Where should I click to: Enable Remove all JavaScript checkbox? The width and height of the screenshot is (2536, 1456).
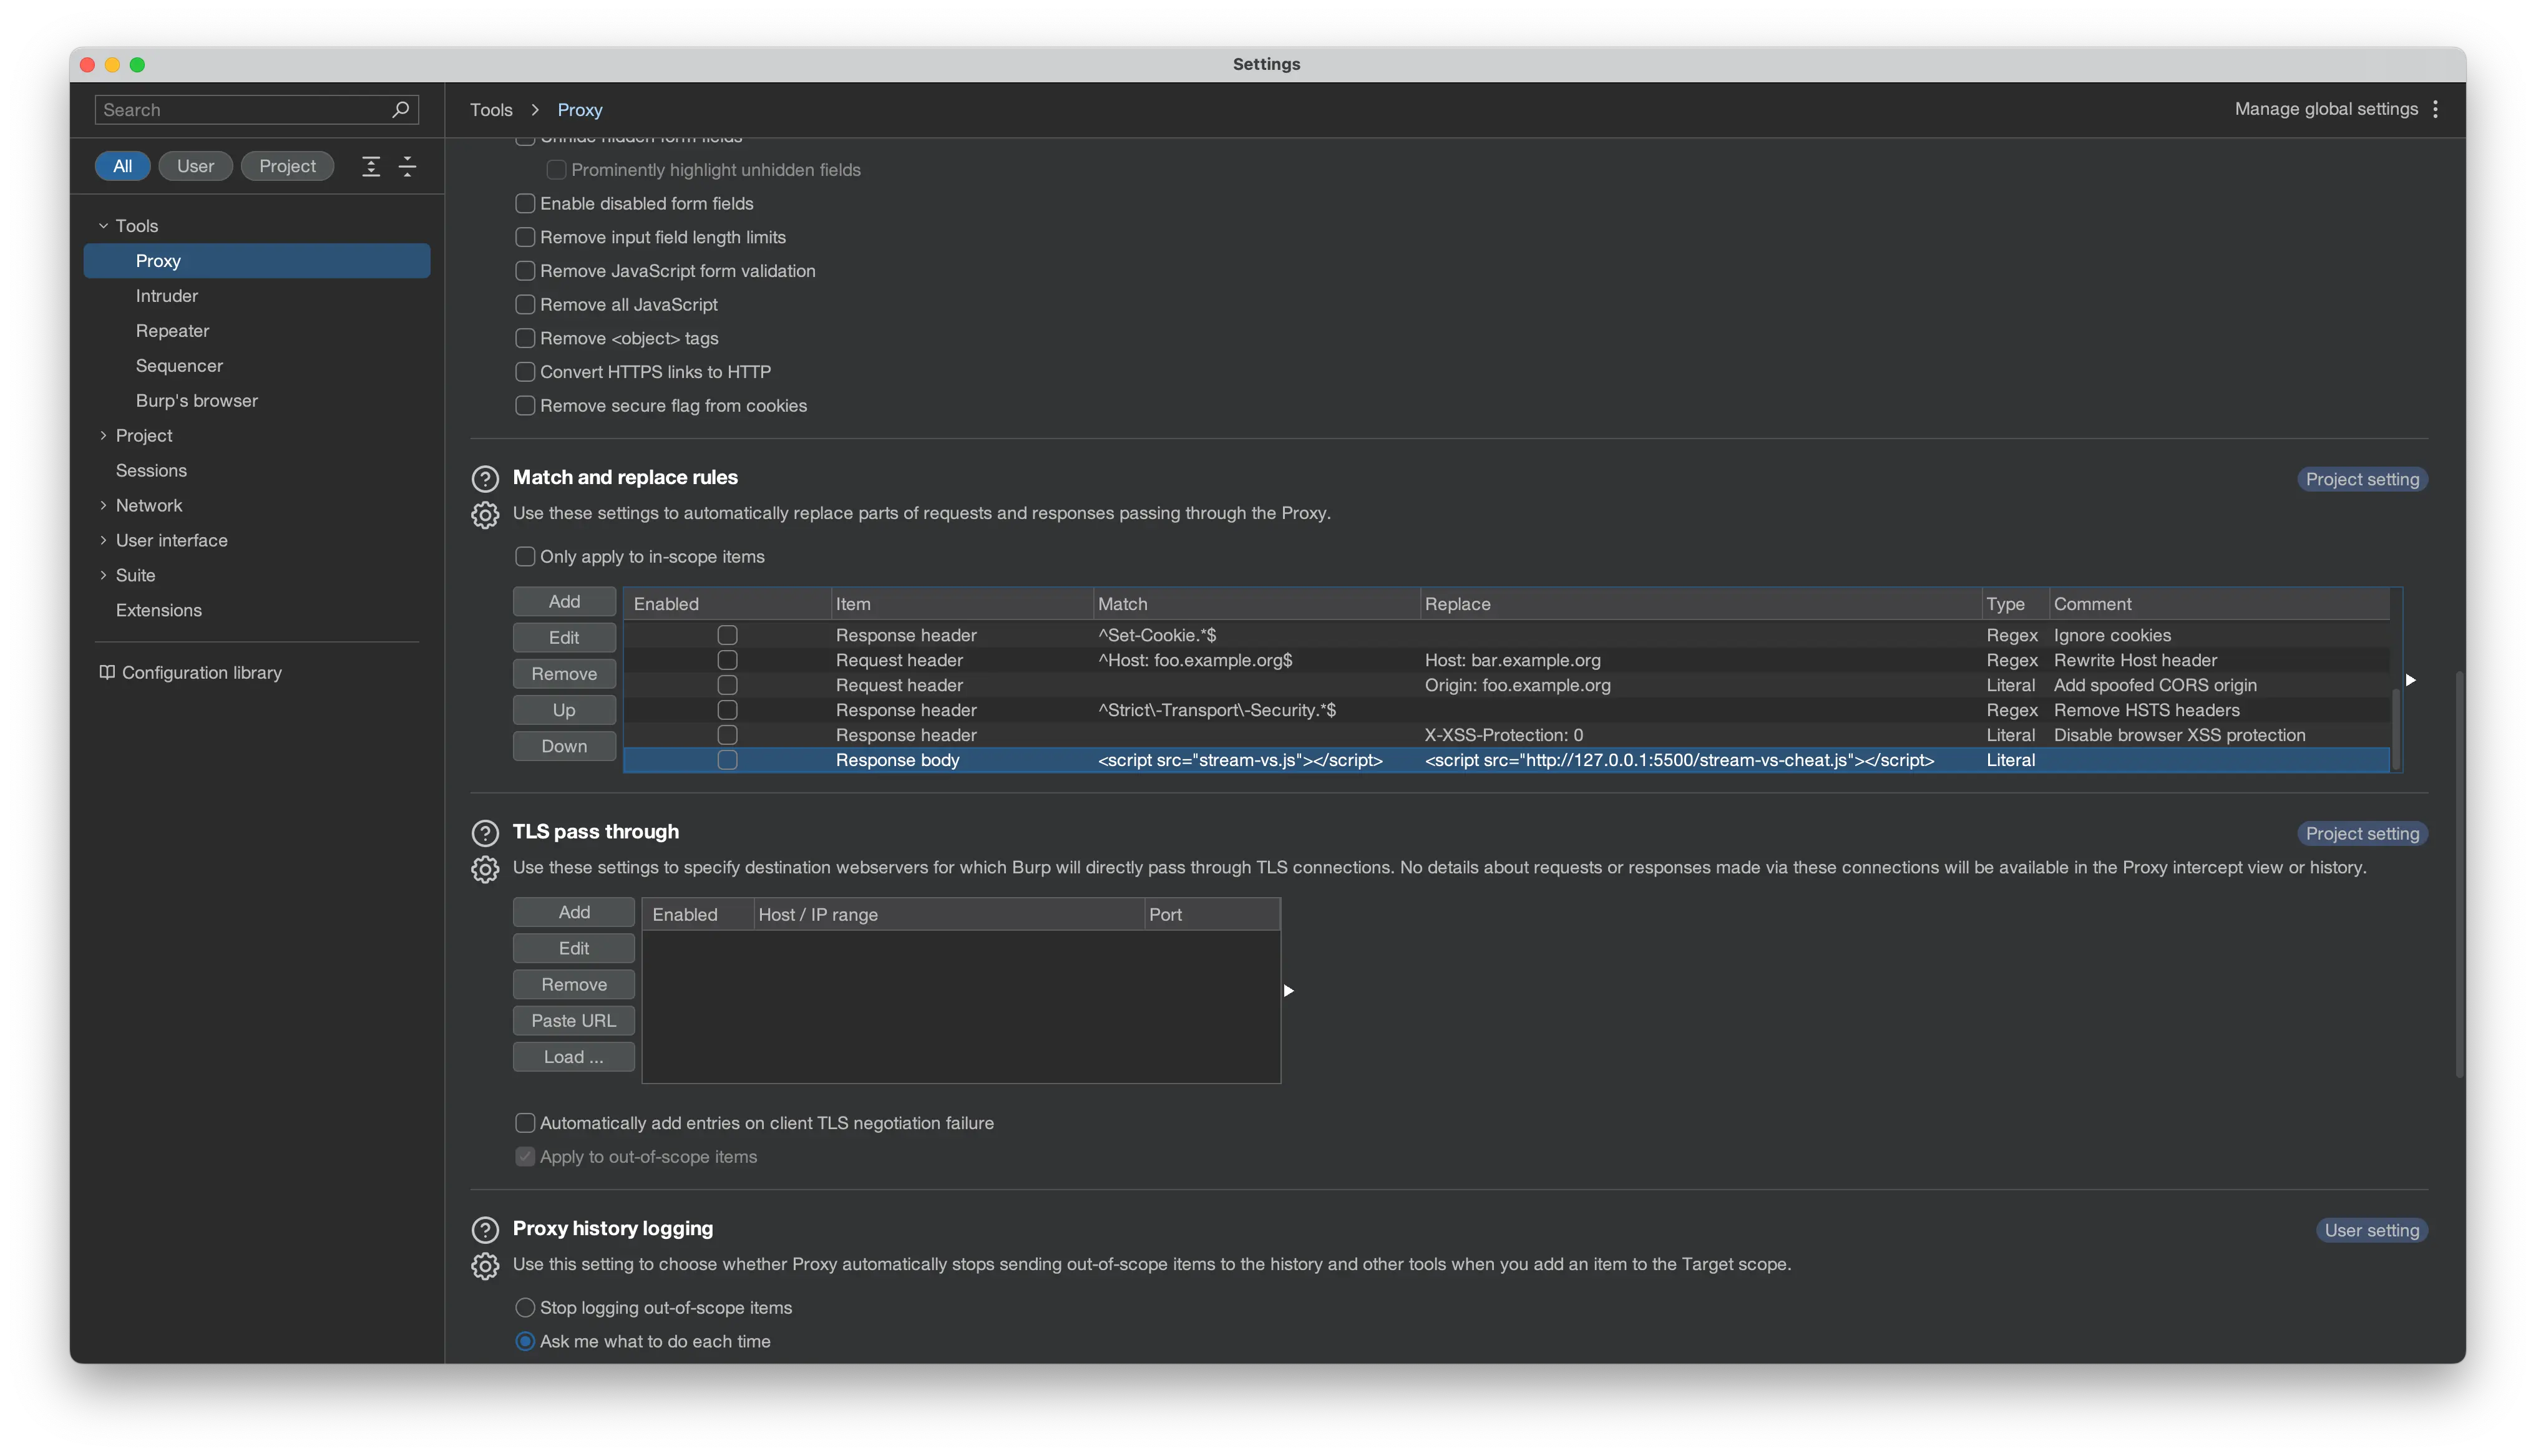click(525, 304)
